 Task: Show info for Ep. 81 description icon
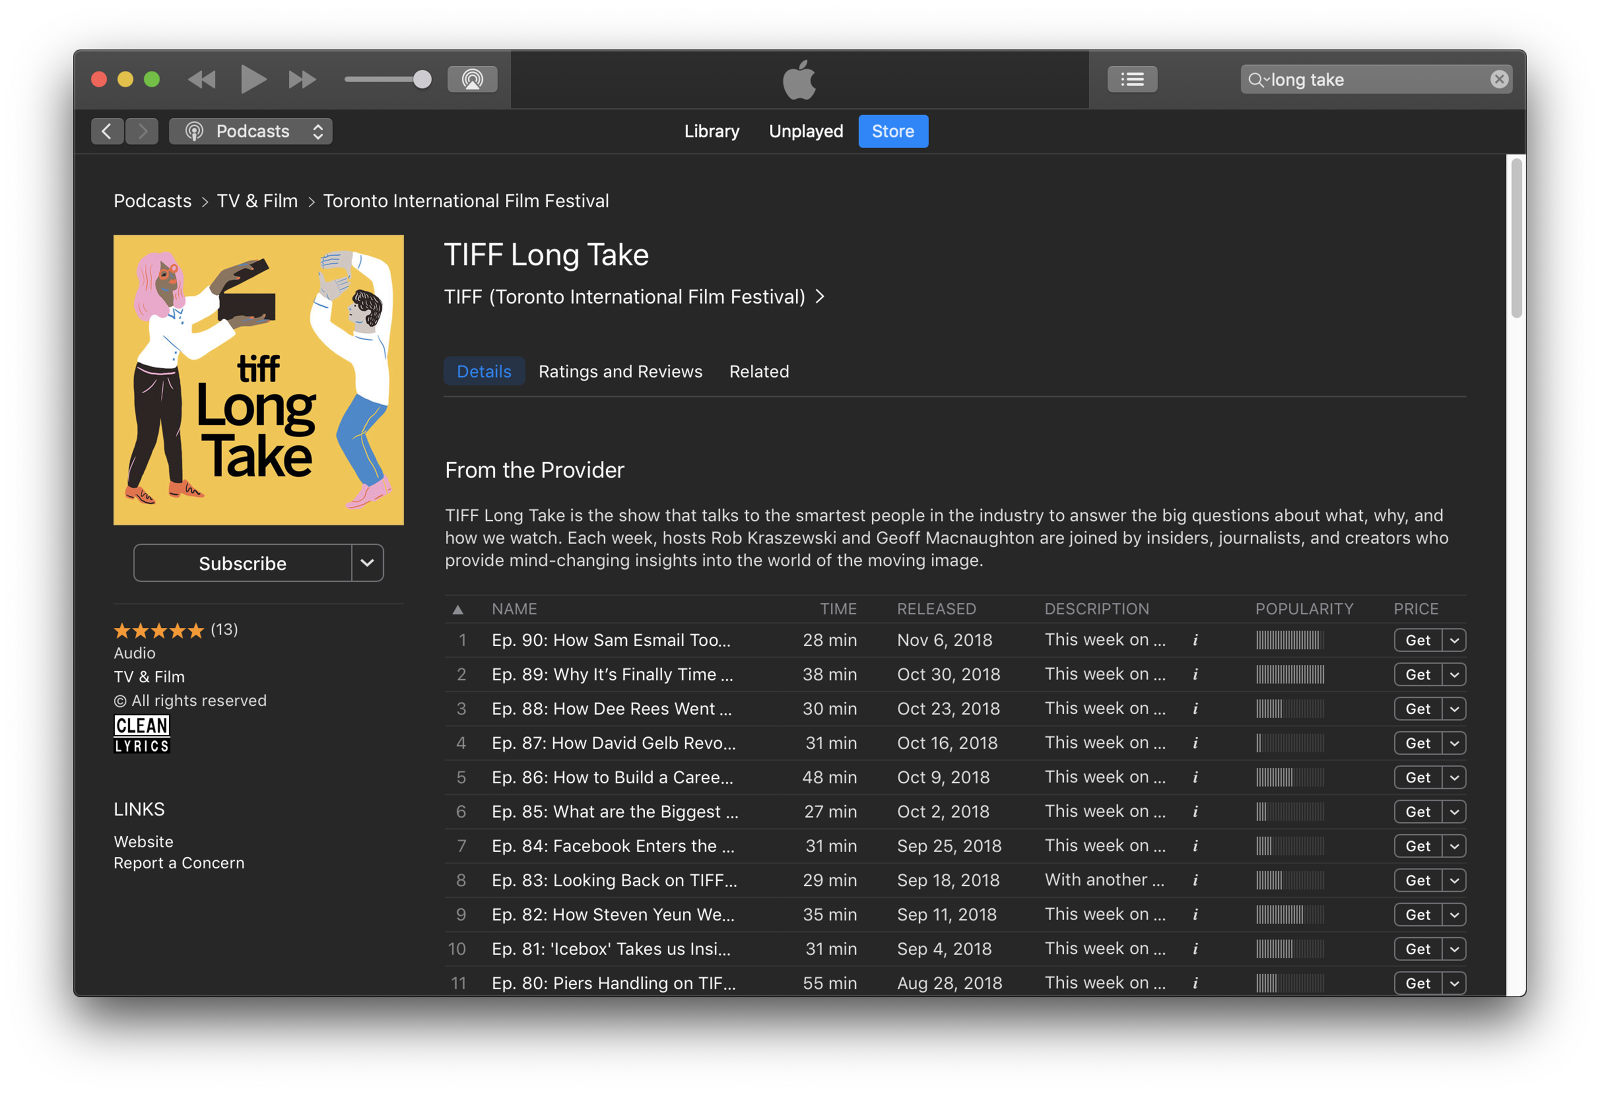pyautogui.click(x=1195, y=949)
